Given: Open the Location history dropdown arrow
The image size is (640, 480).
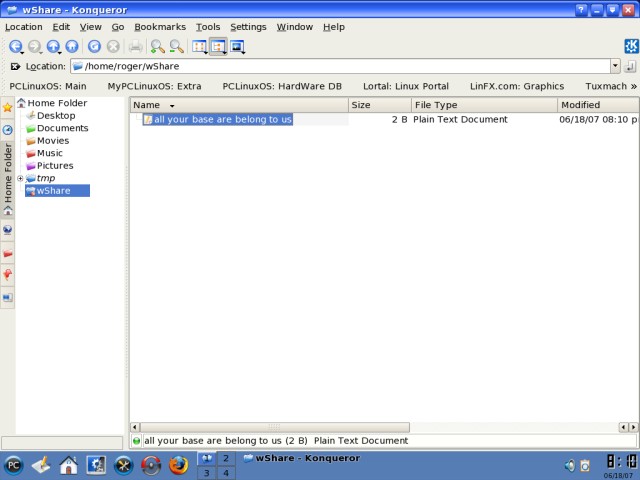Looking at the screenshot, I should 615,66.
